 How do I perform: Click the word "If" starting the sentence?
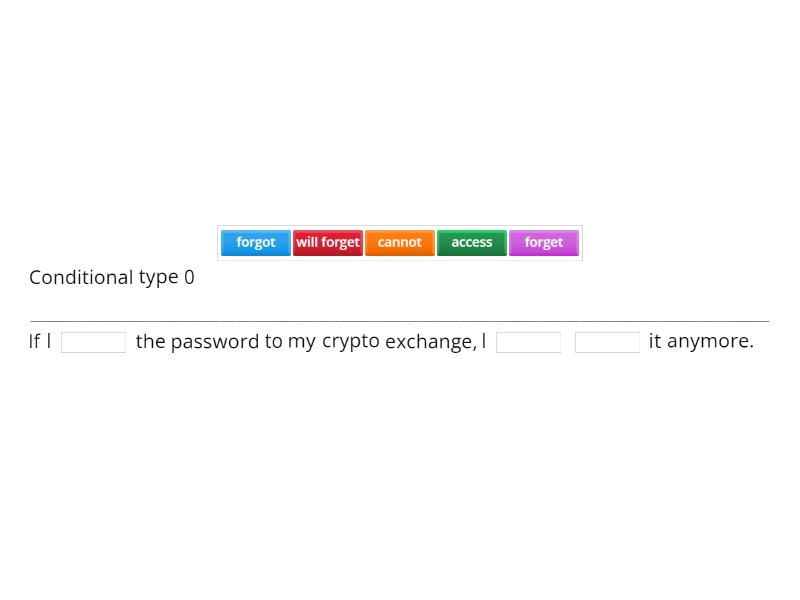34,341
